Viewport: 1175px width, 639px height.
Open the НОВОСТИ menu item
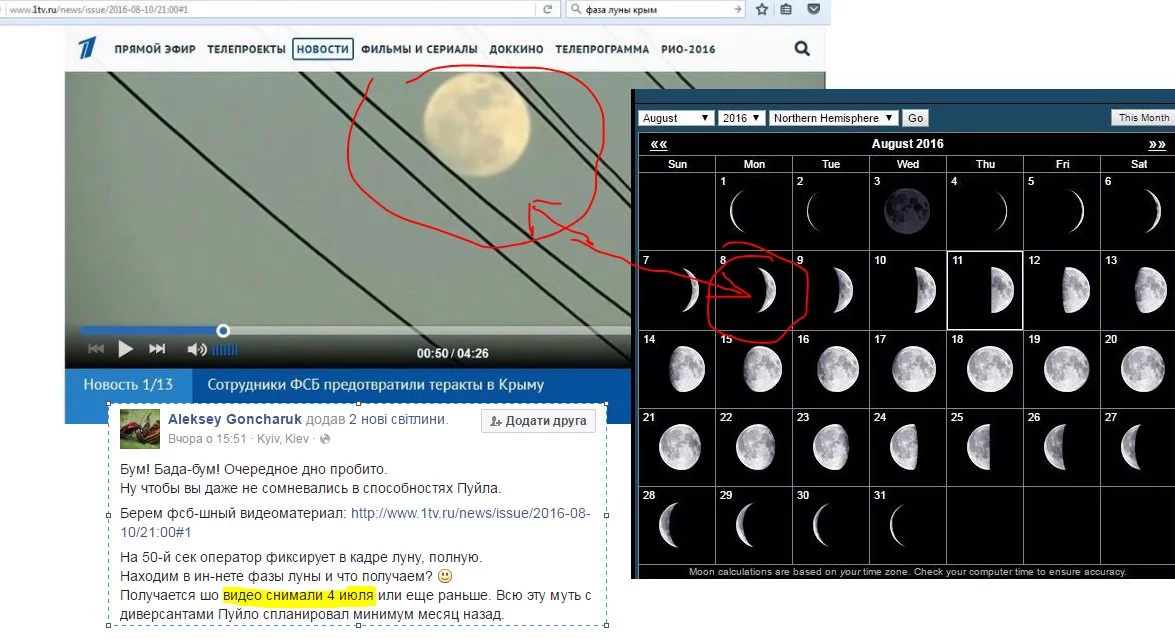(x=323, y=49)
